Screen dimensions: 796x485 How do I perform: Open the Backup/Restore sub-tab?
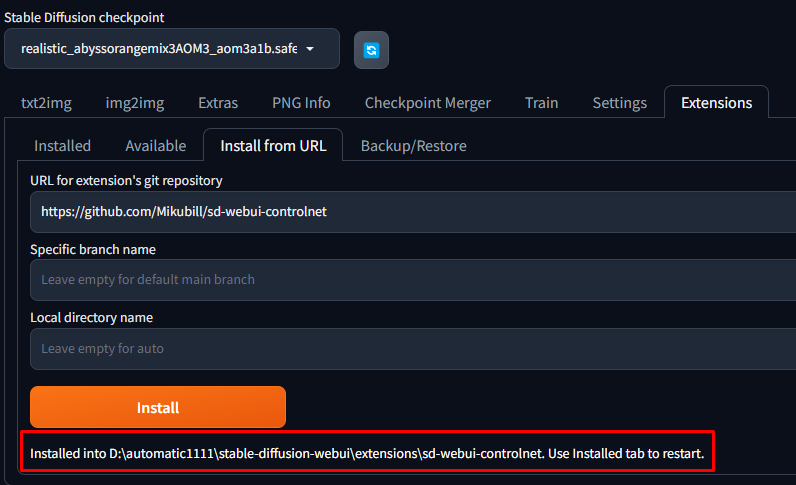[x=413, y=146]
